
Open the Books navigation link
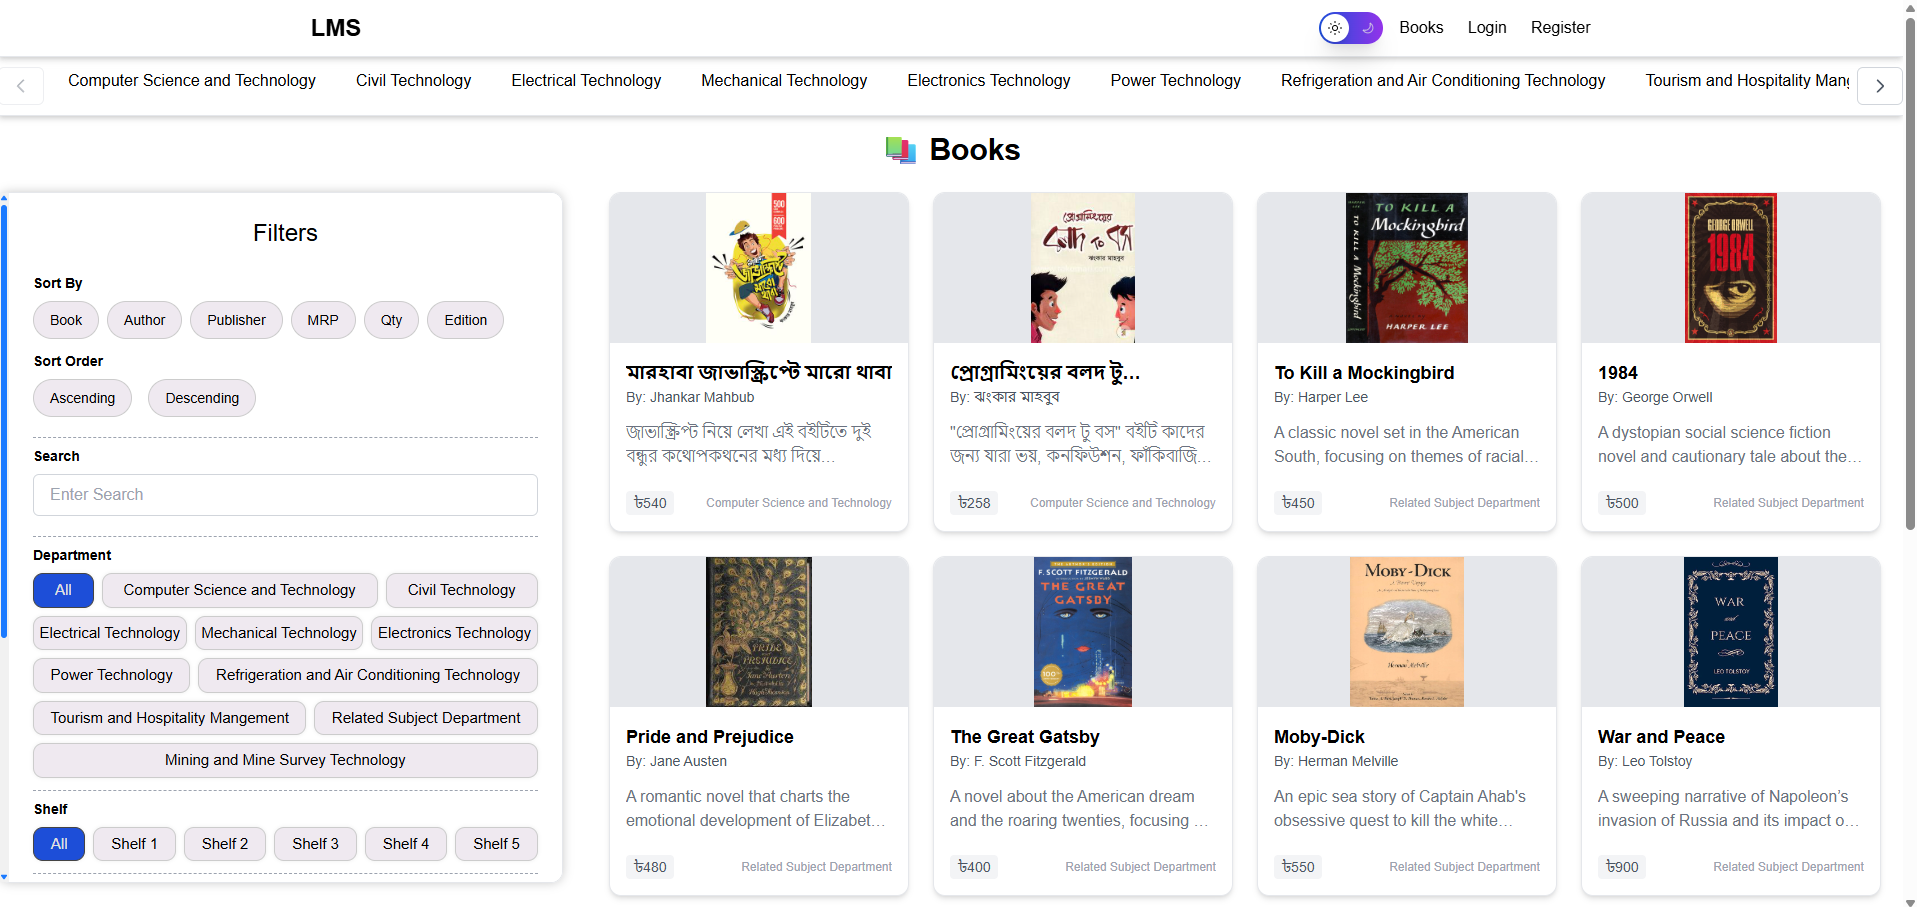point(1421,28)
